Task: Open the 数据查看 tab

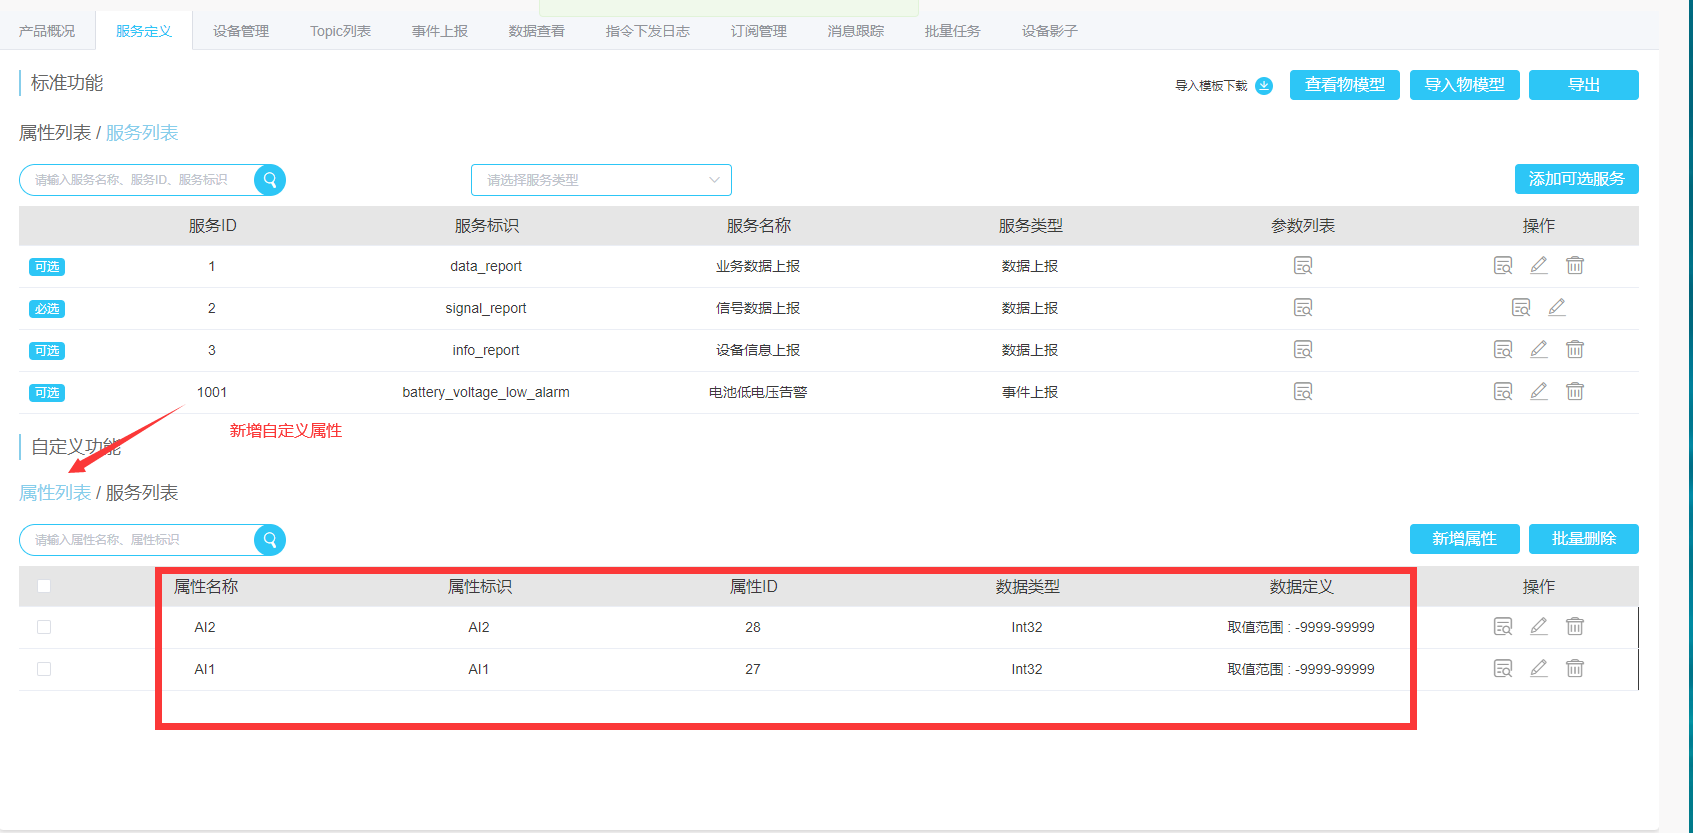Action: tap(537, 31)
